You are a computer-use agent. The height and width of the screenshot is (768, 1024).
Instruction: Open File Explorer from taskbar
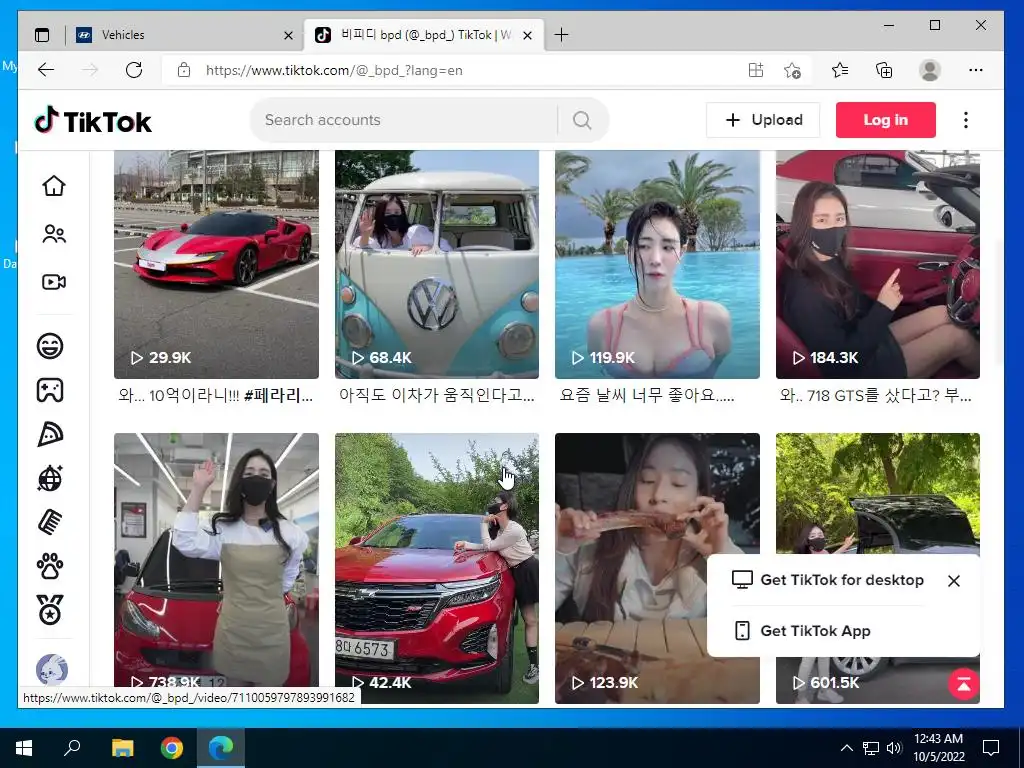point(122,748)
